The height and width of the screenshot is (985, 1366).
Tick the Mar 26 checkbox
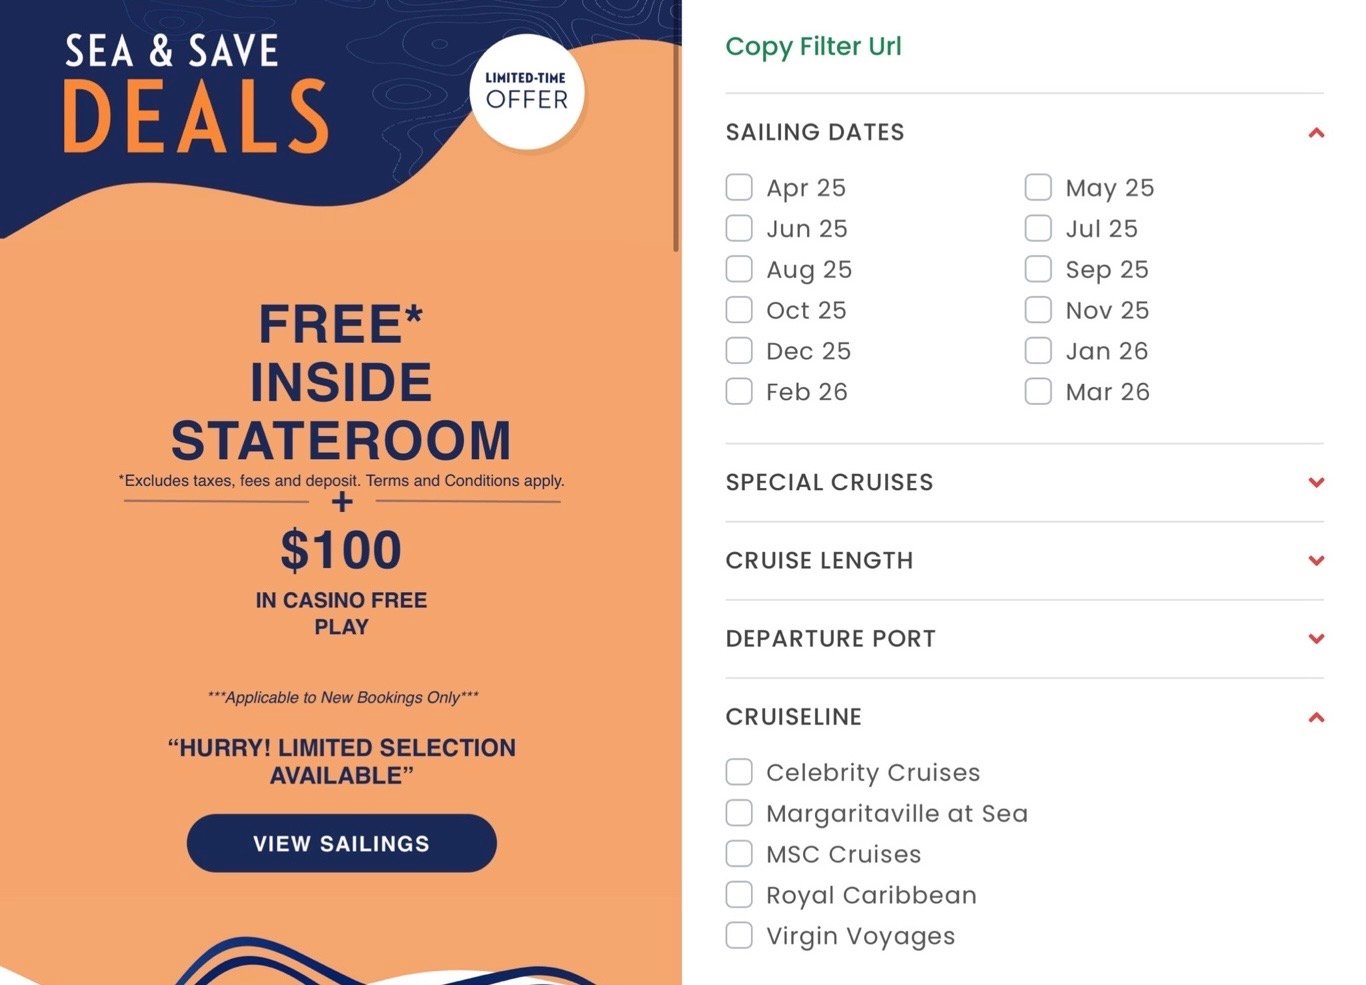(1038, 391)
